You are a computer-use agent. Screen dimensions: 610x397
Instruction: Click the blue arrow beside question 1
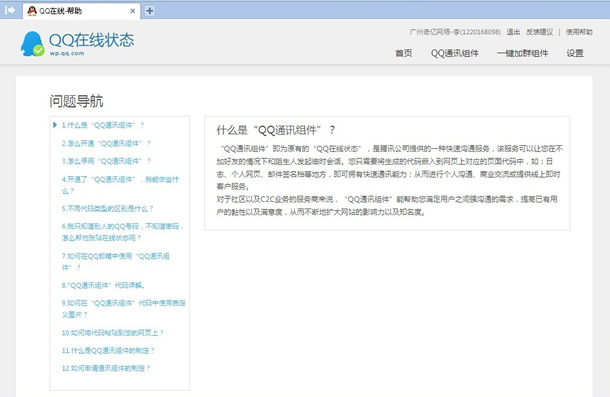pyautogui.click(x=55, y=125)
